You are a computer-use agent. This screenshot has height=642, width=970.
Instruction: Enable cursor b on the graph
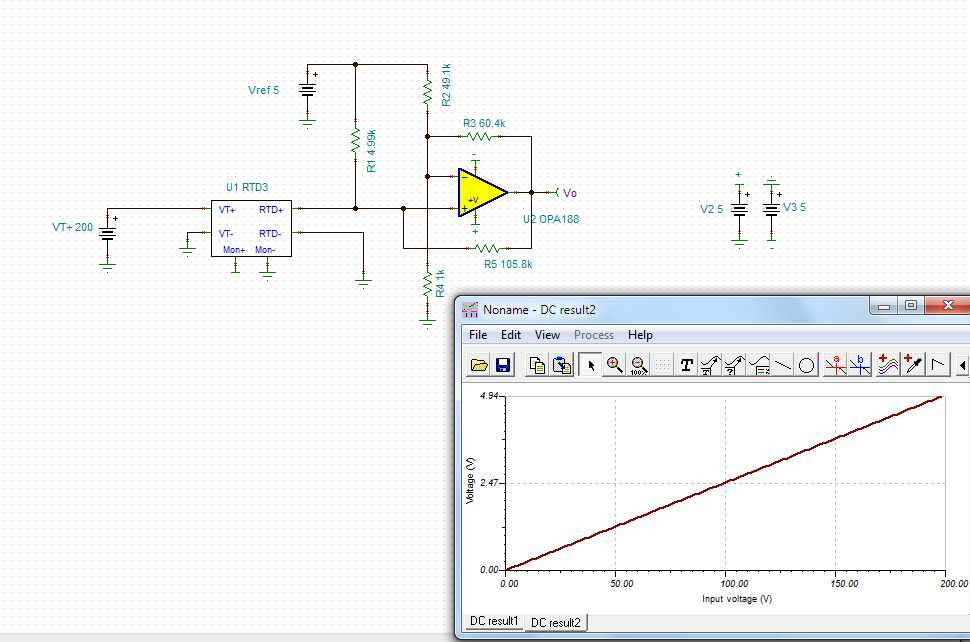tap(860, 366)
